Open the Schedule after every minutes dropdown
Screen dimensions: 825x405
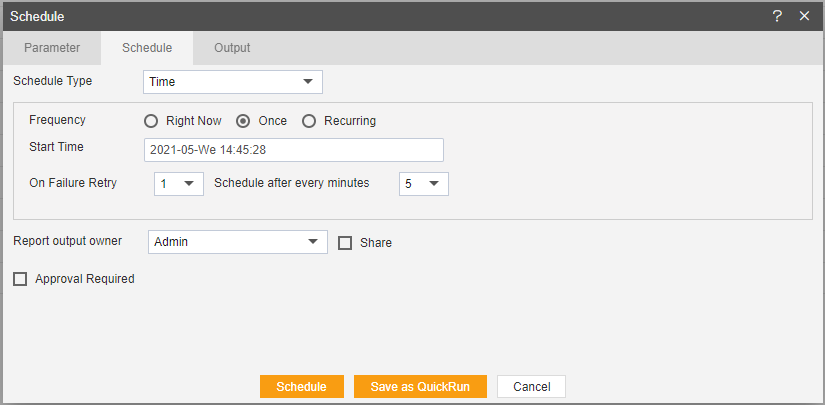[x=424, y=184]
